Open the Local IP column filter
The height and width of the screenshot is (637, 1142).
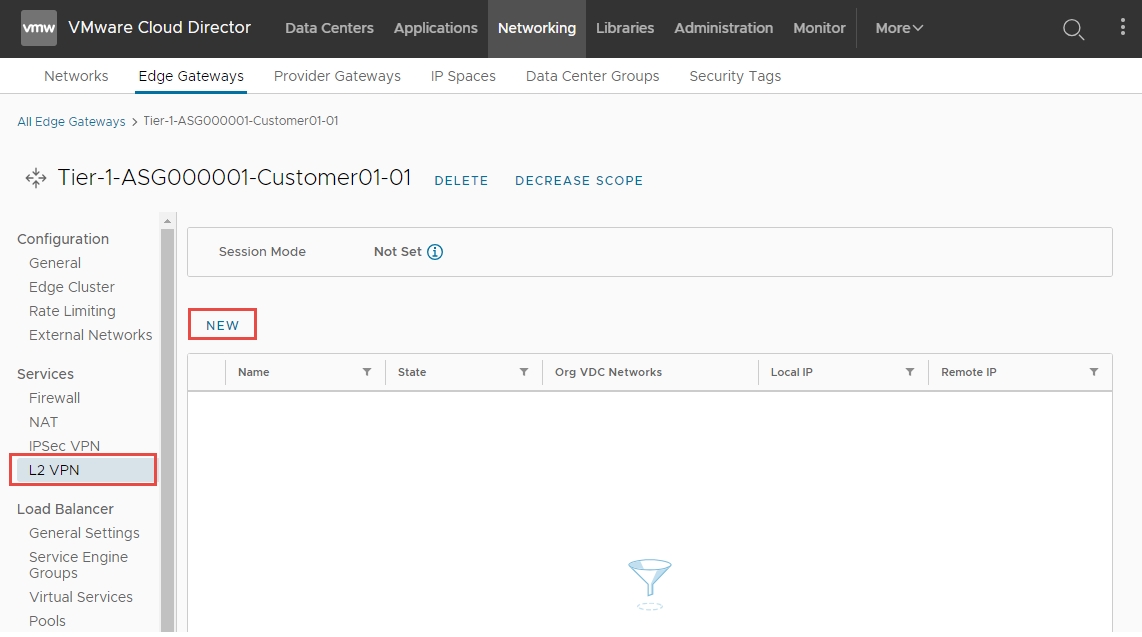pos(910,372)
